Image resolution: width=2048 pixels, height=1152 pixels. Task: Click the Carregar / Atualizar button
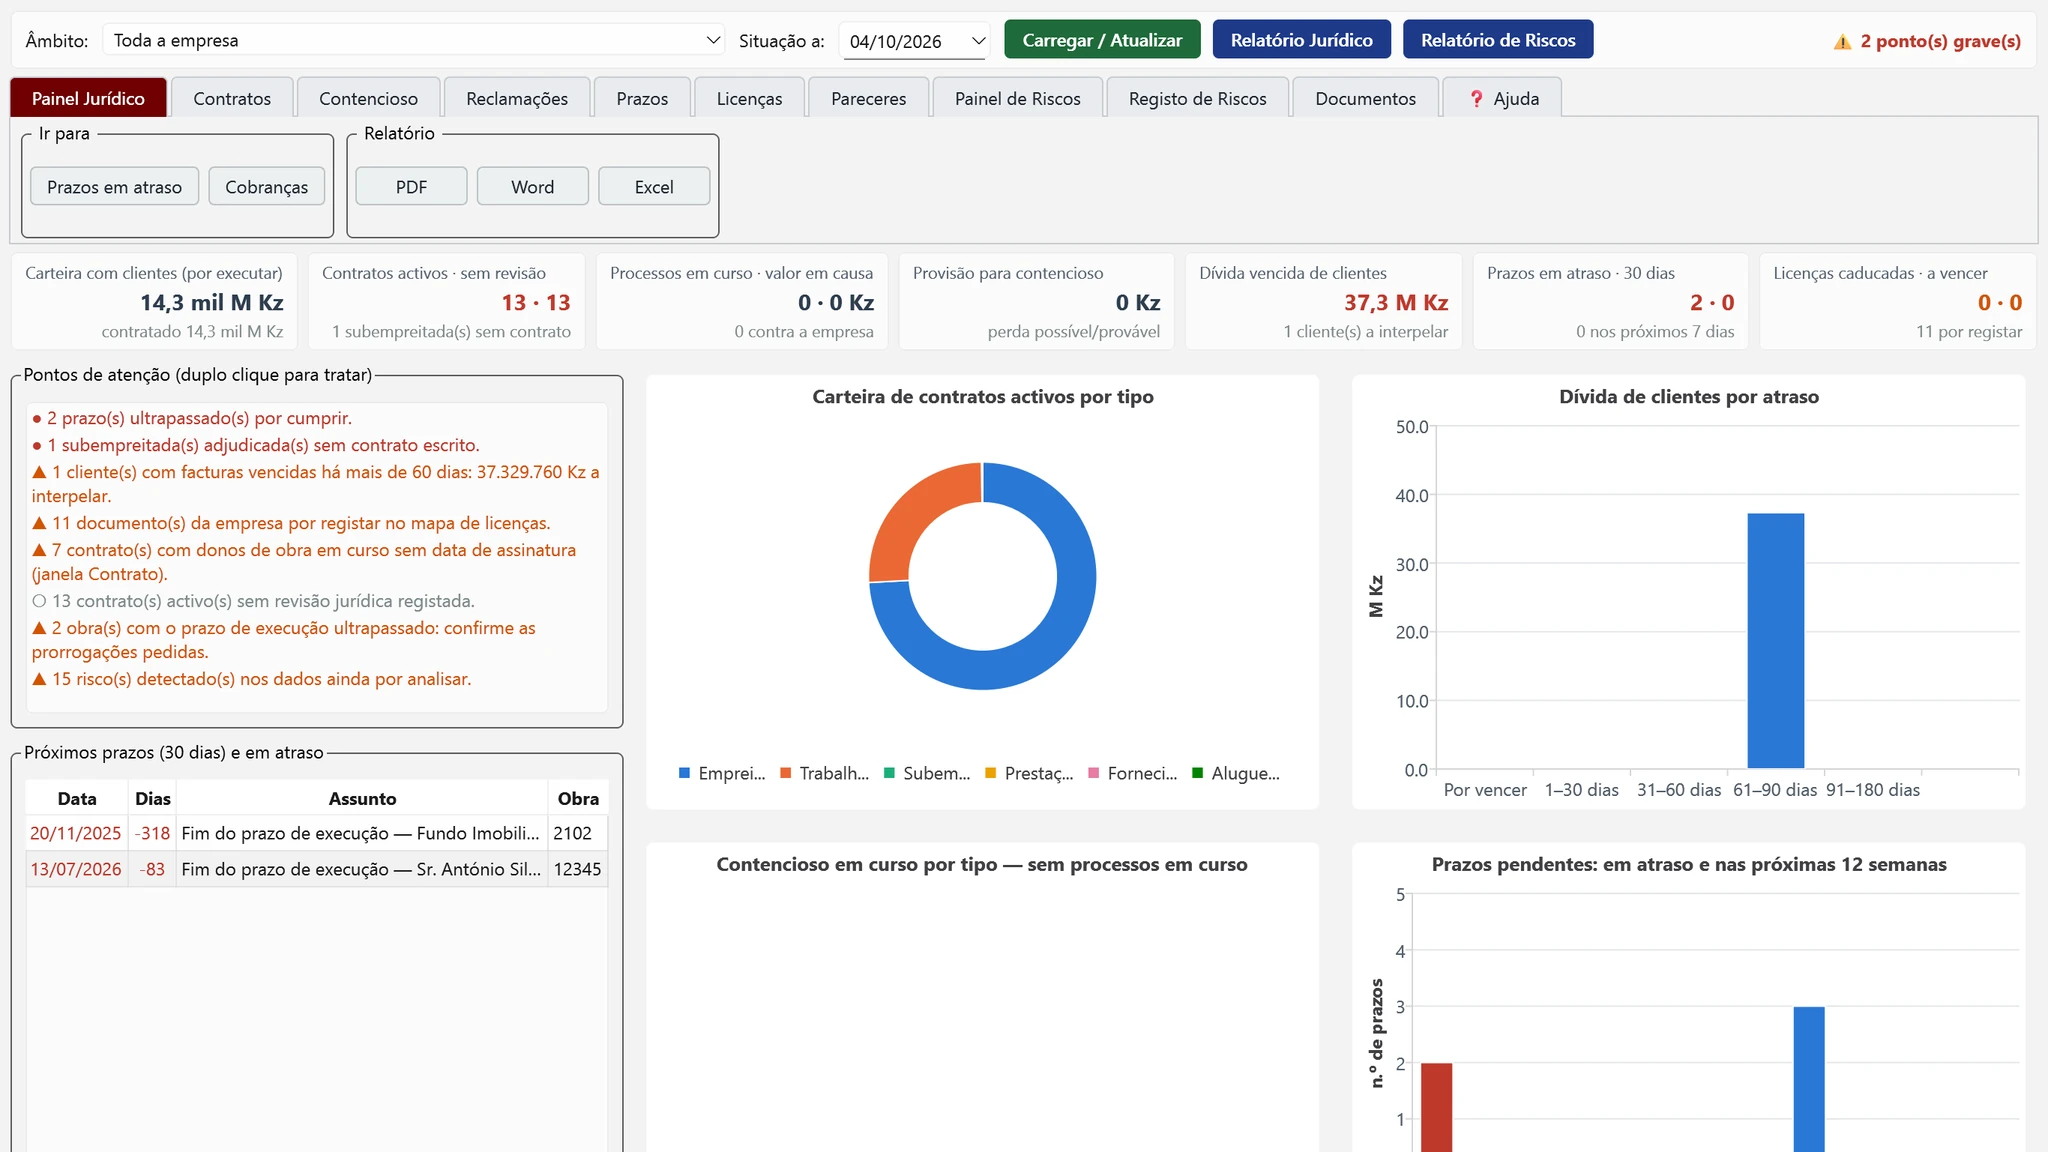[x=1102, y=40]
